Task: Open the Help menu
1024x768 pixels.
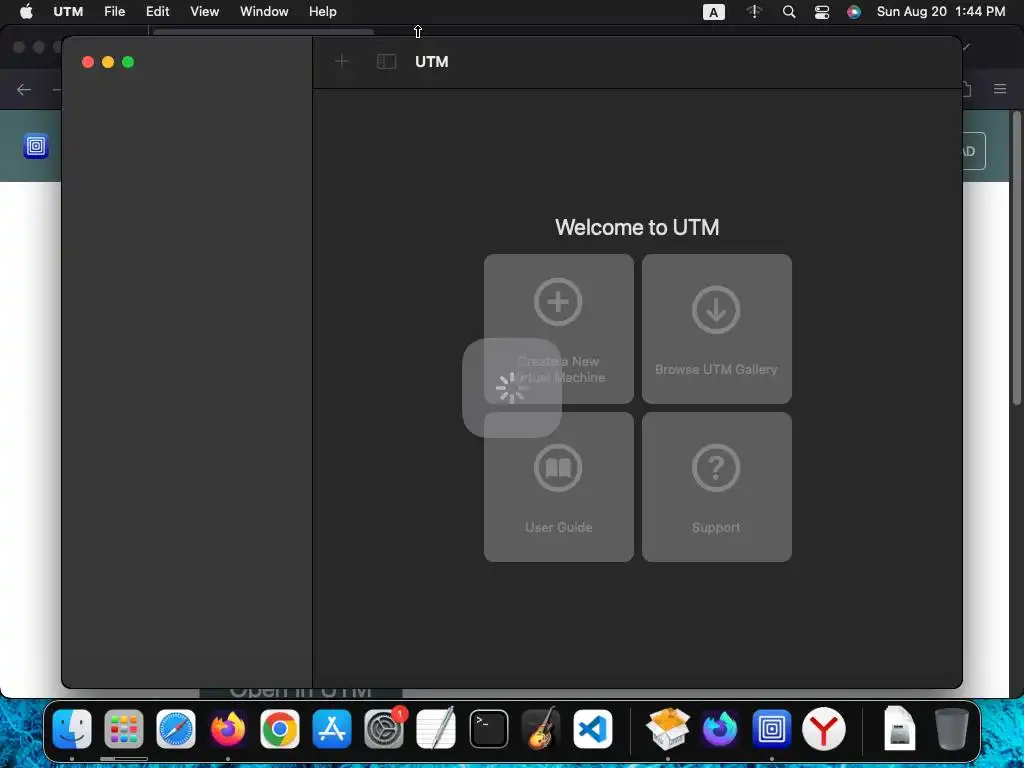Action: pyautogui.click(x=323, y=12)
